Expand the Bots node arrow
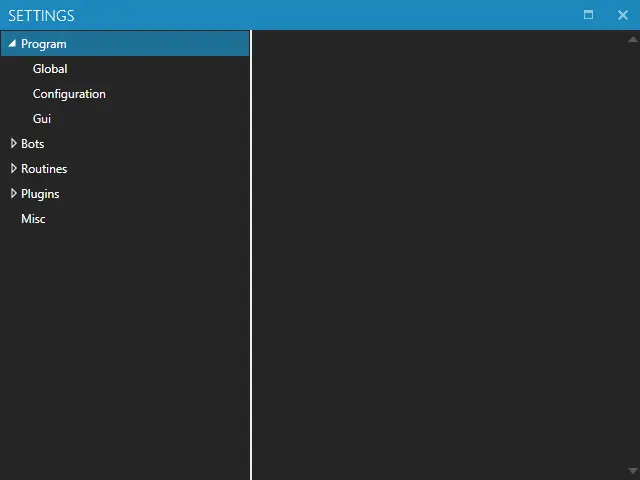Viewport: 640px width, 480px height. [x=13, y=144]
